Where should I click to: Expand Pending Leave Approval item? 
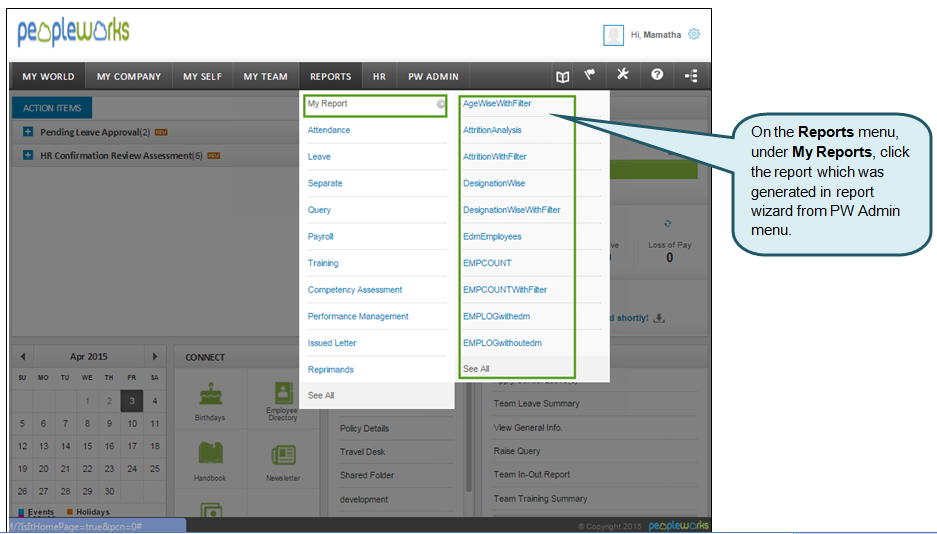(x=28, y=132)
